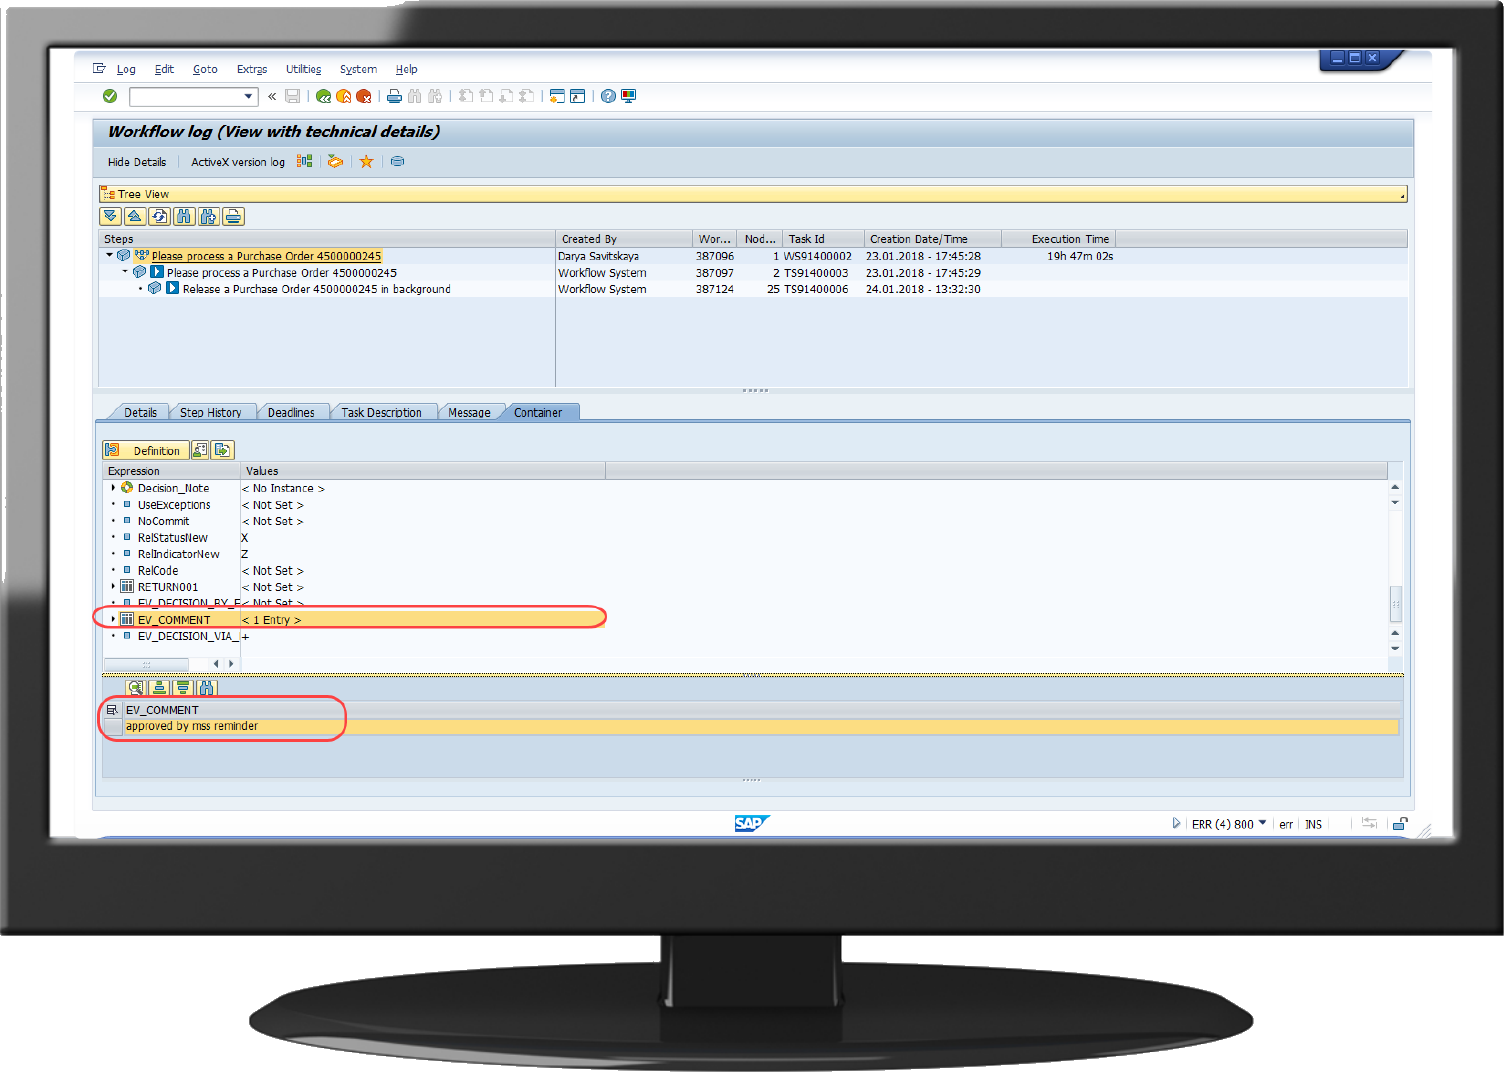The height and width of the screenshot is (1072, 1504).
Task: Open the Customize local layout monitor icon
Action: 628,96
